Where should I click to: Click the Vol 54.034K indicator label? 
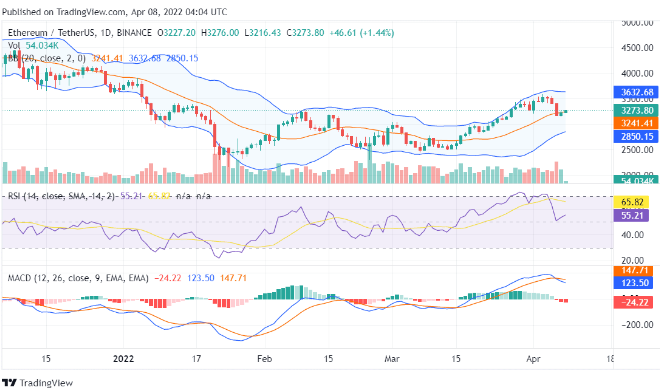tap(33, 45)
